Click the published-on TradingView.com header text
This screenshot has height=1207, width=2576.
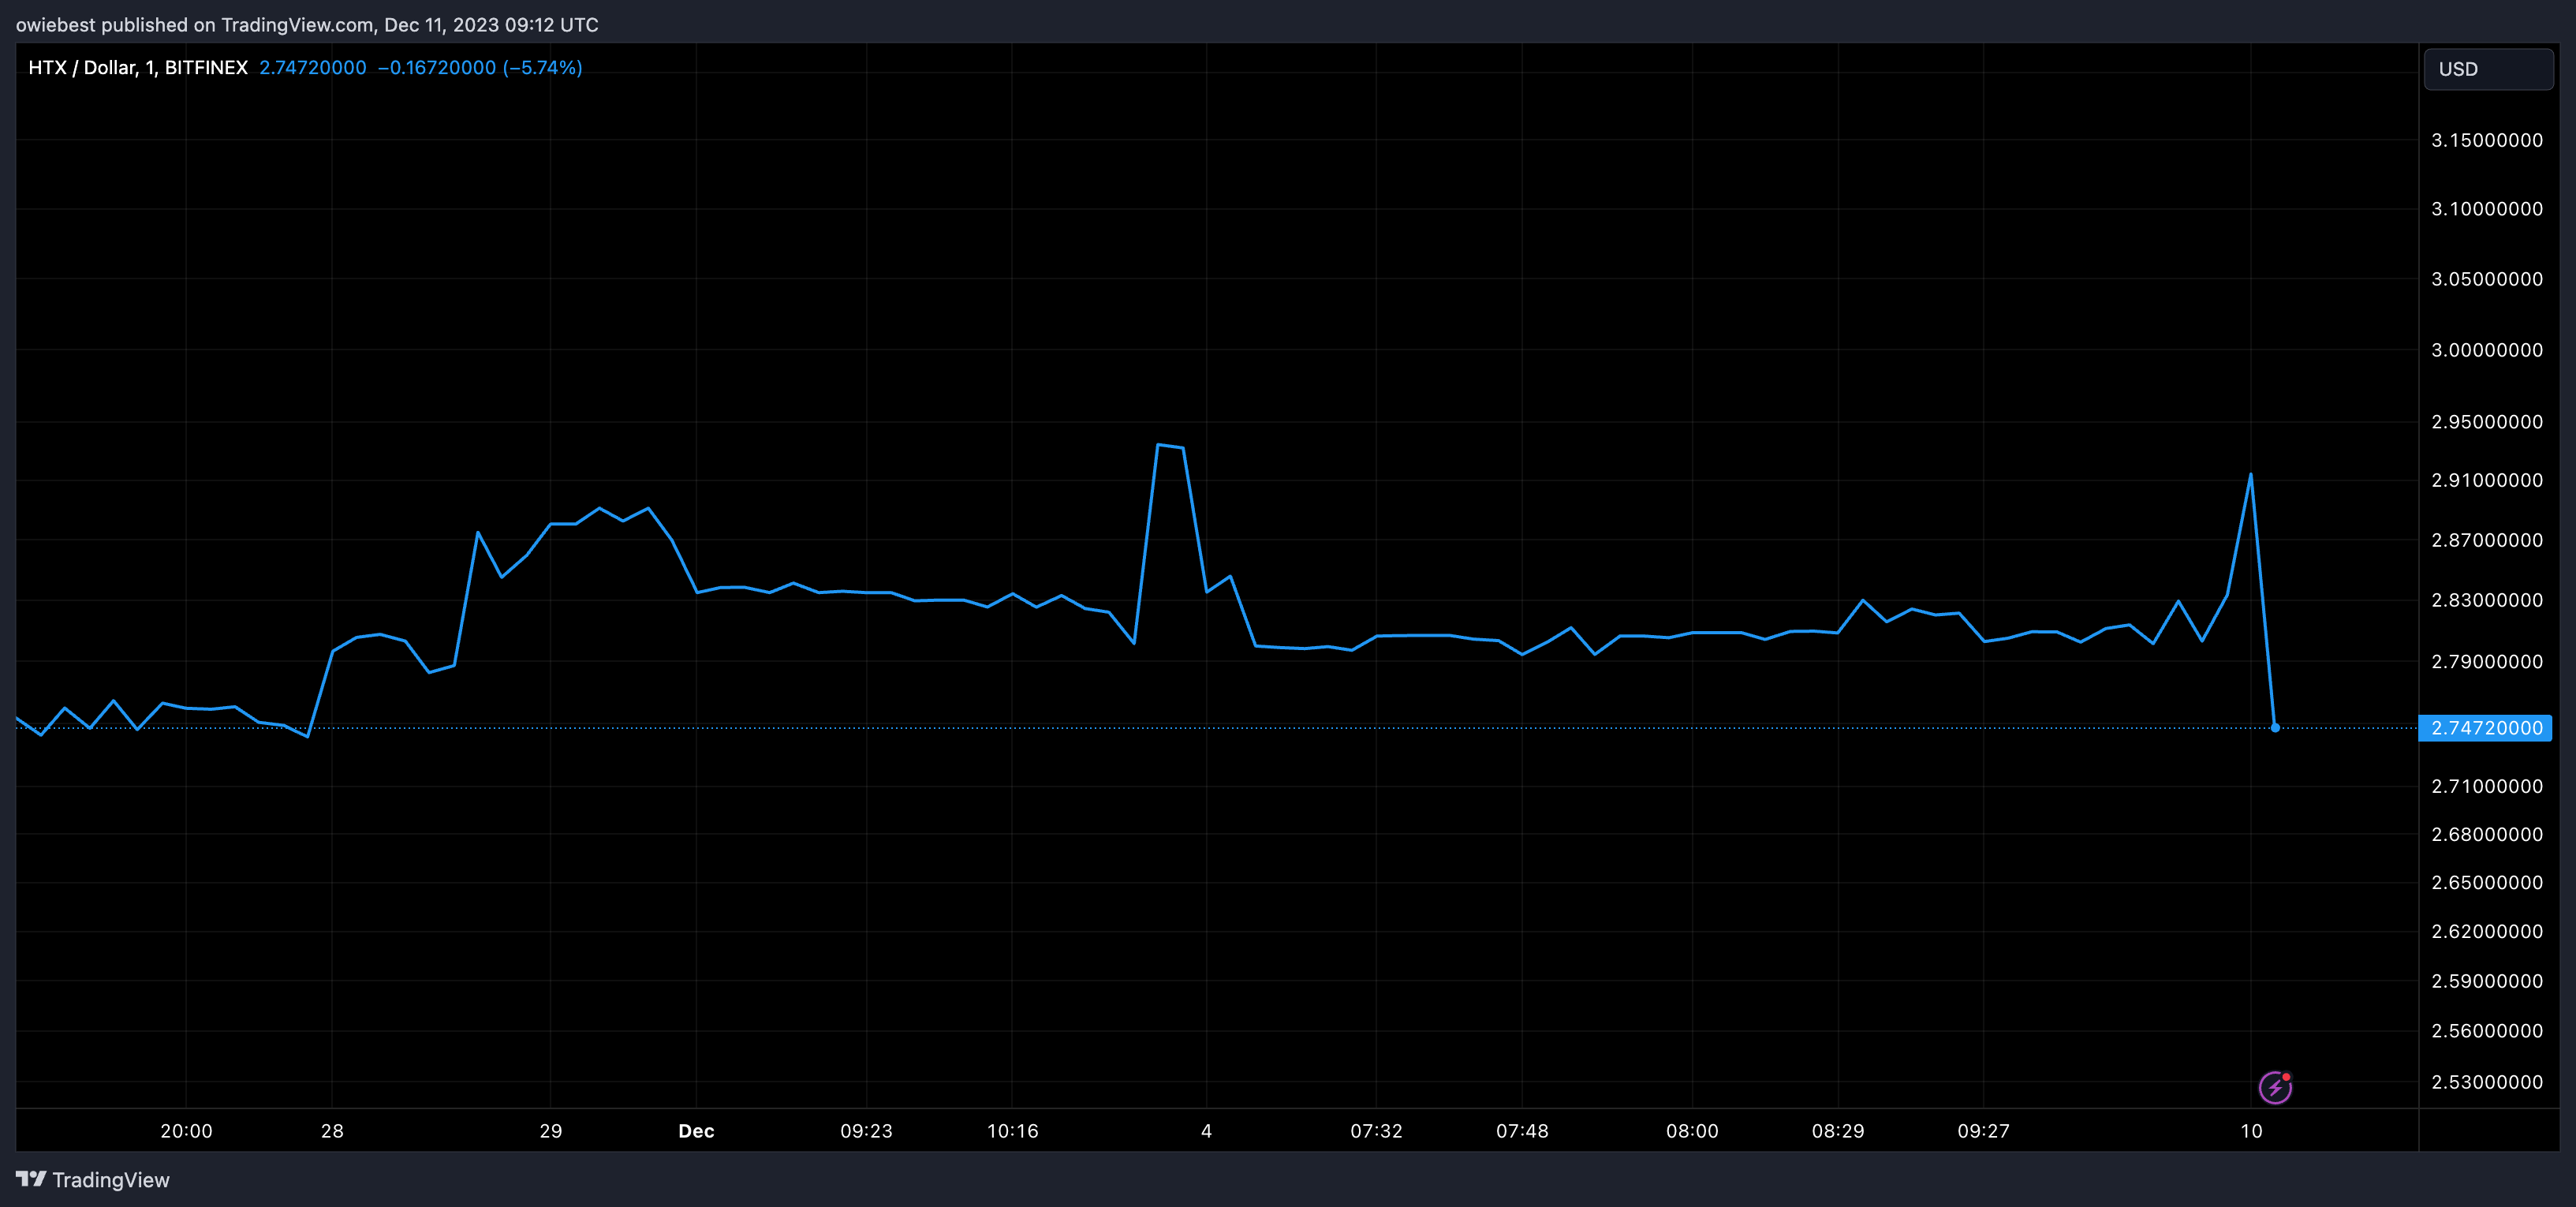306,24
